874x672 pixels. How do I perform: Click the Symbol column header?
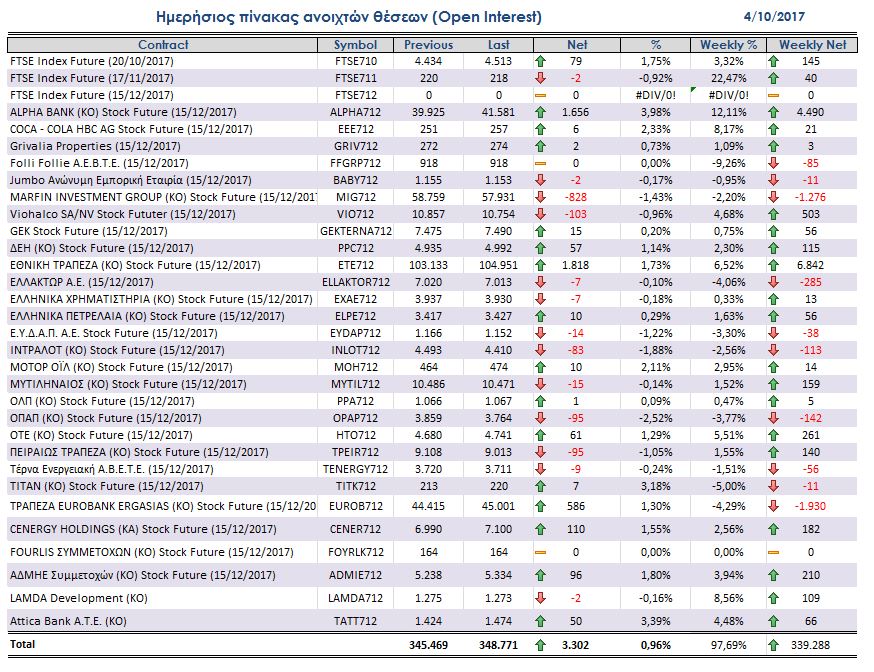coord(355,45)
